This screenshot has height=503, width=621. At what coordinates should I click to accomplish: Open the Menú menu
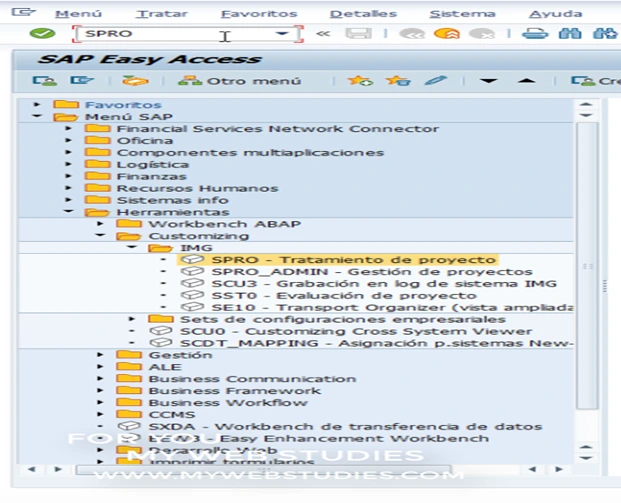pos(78,14)
